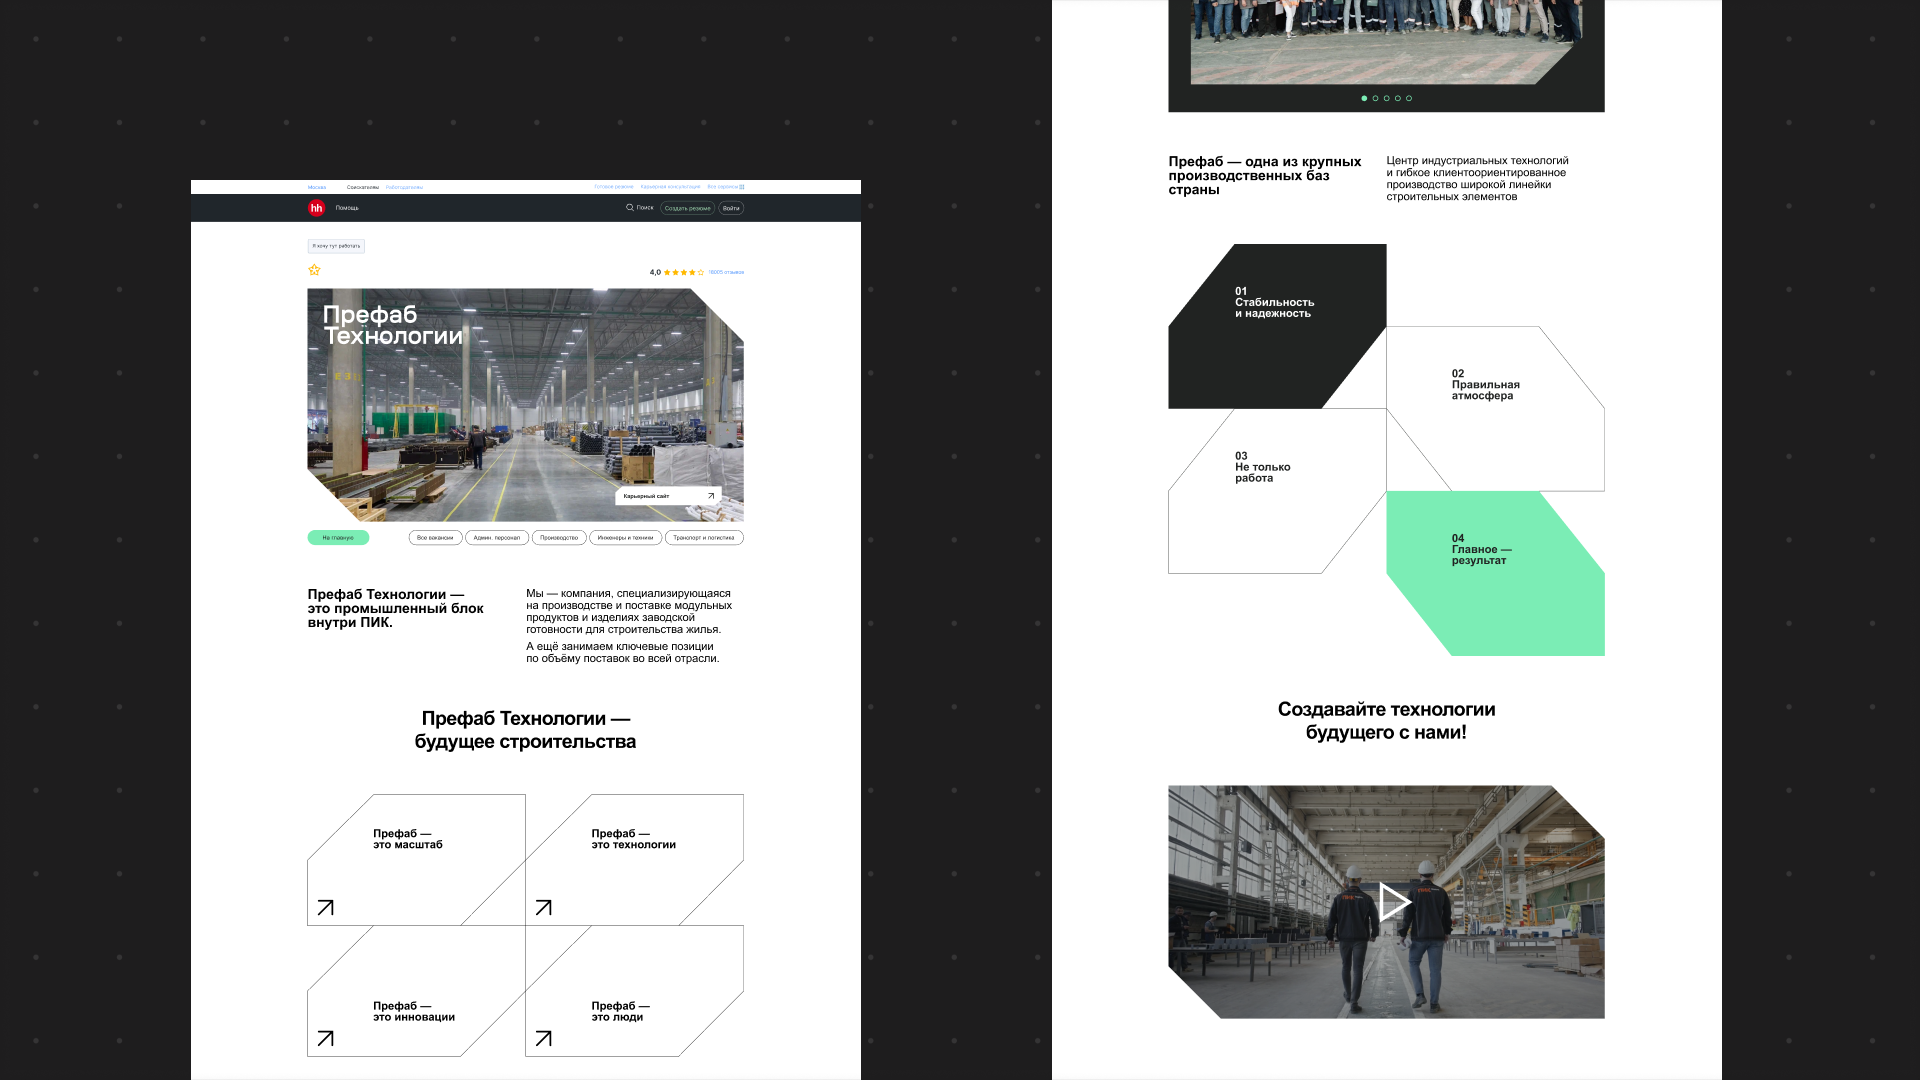Click the red hh logo
The image size is (1920, 1080).
316,208
